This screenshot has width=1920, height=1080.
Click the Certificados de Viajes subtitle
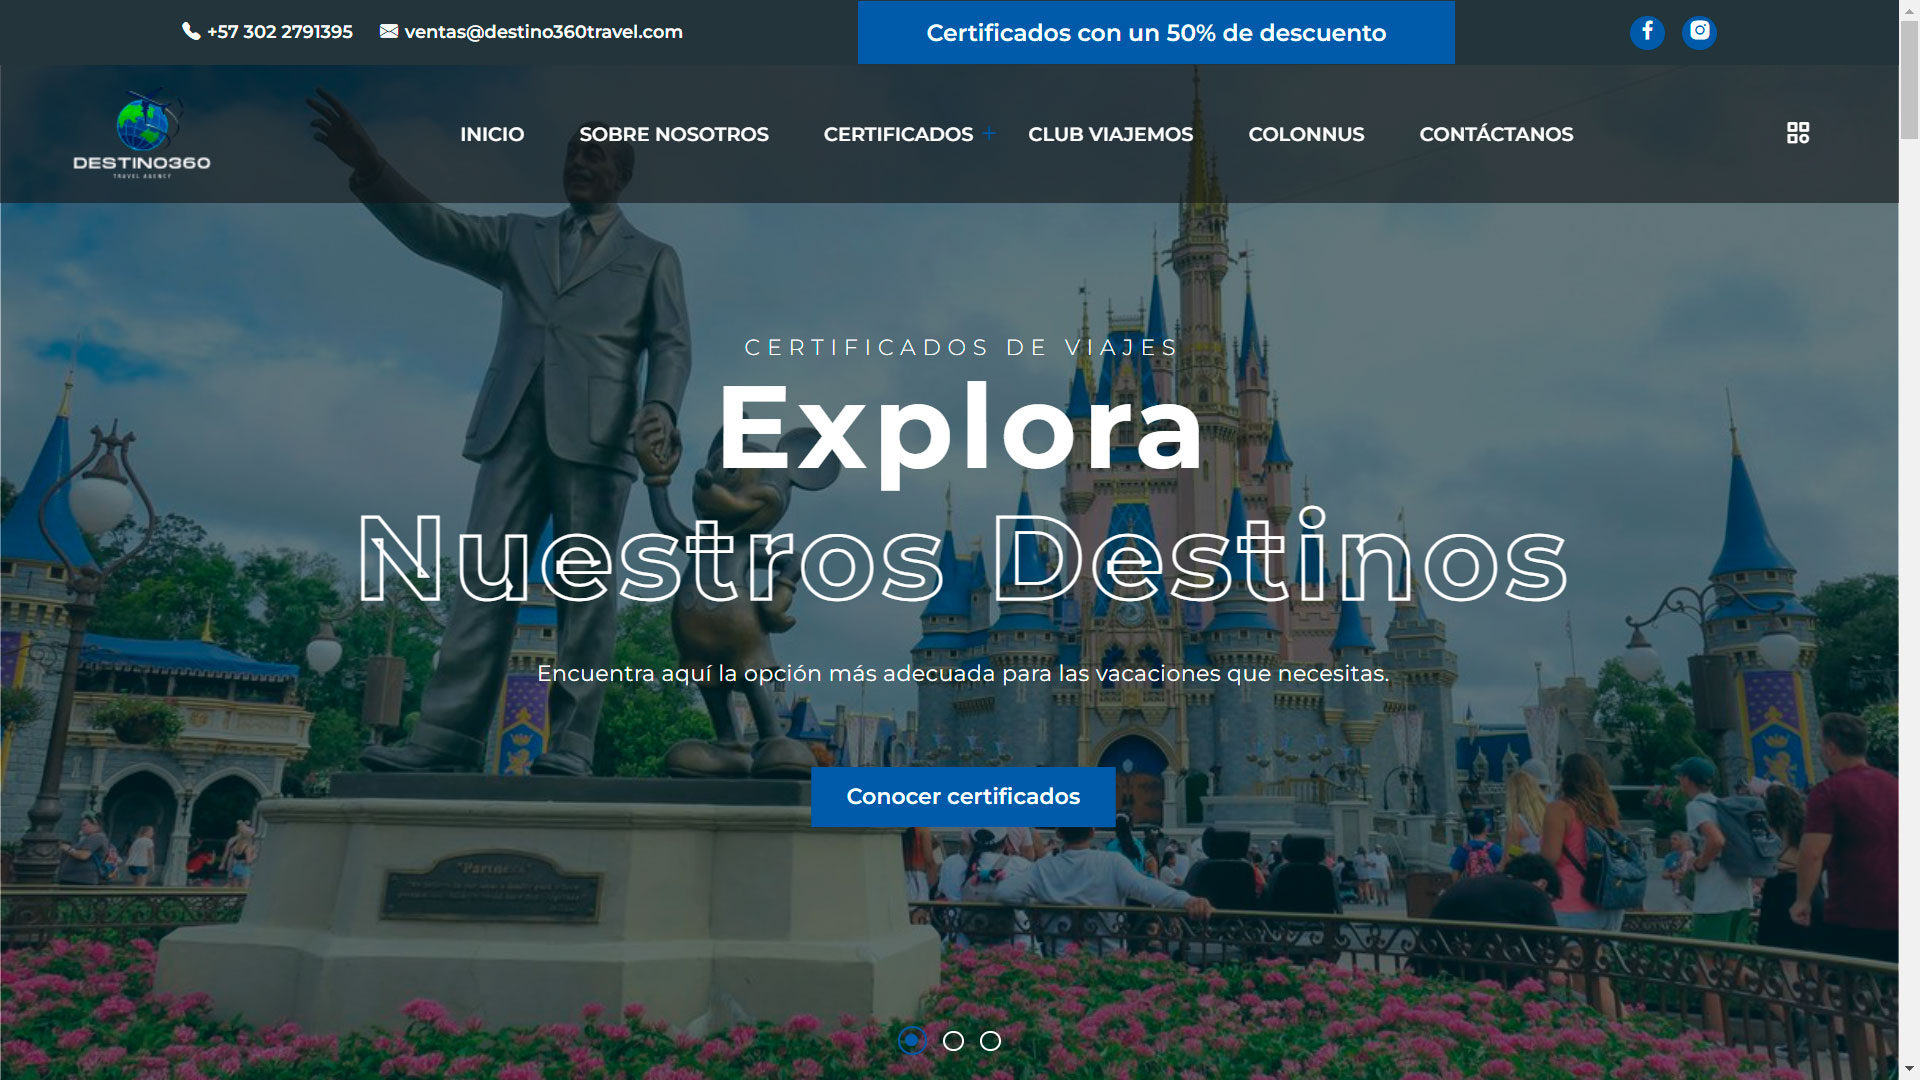click(x=962, y=347)
